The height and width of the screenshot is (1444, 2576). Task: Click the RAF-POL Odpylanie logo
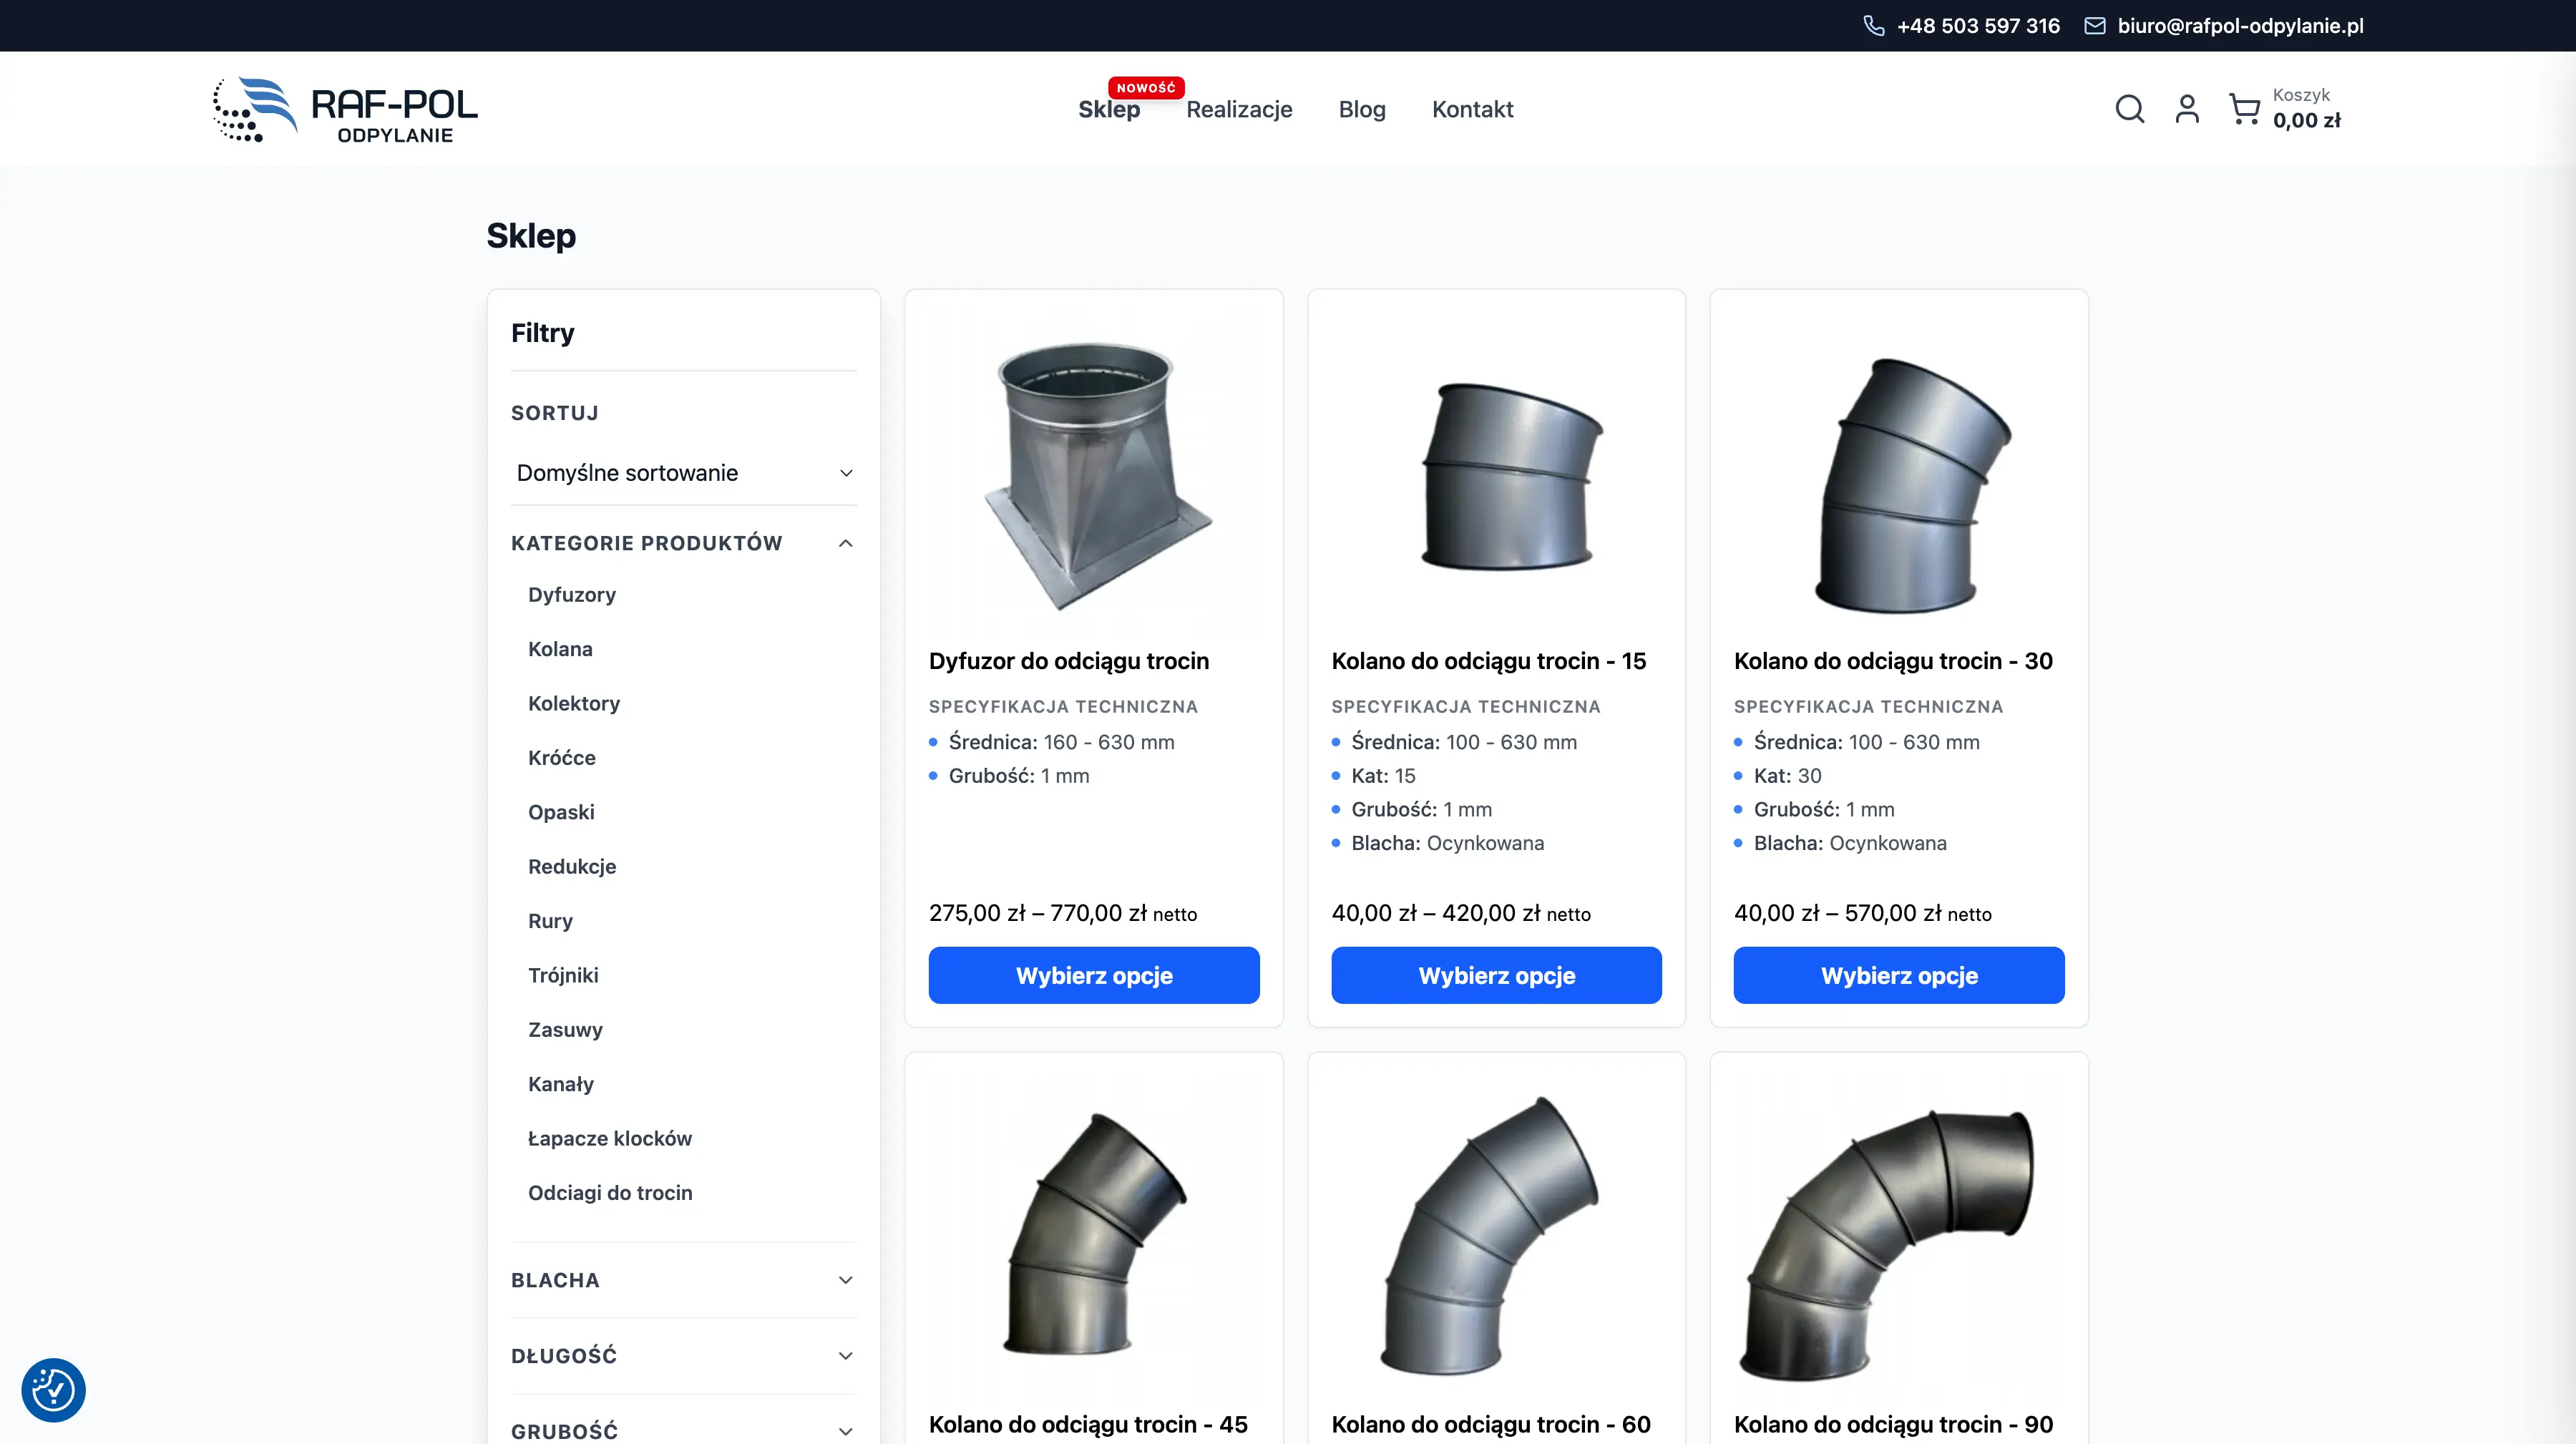[x=345, y=110]
